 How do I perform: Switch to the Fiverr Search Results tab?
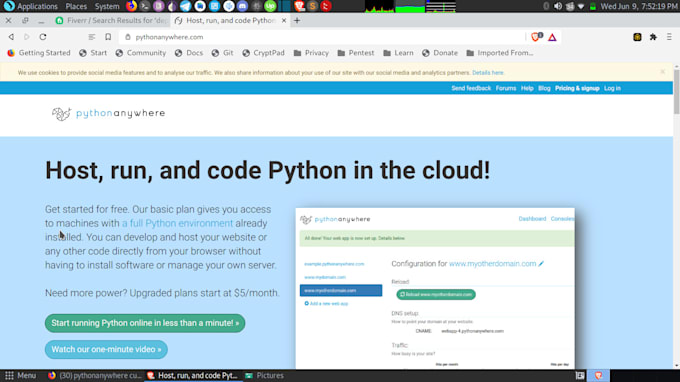tap(111, 20)
